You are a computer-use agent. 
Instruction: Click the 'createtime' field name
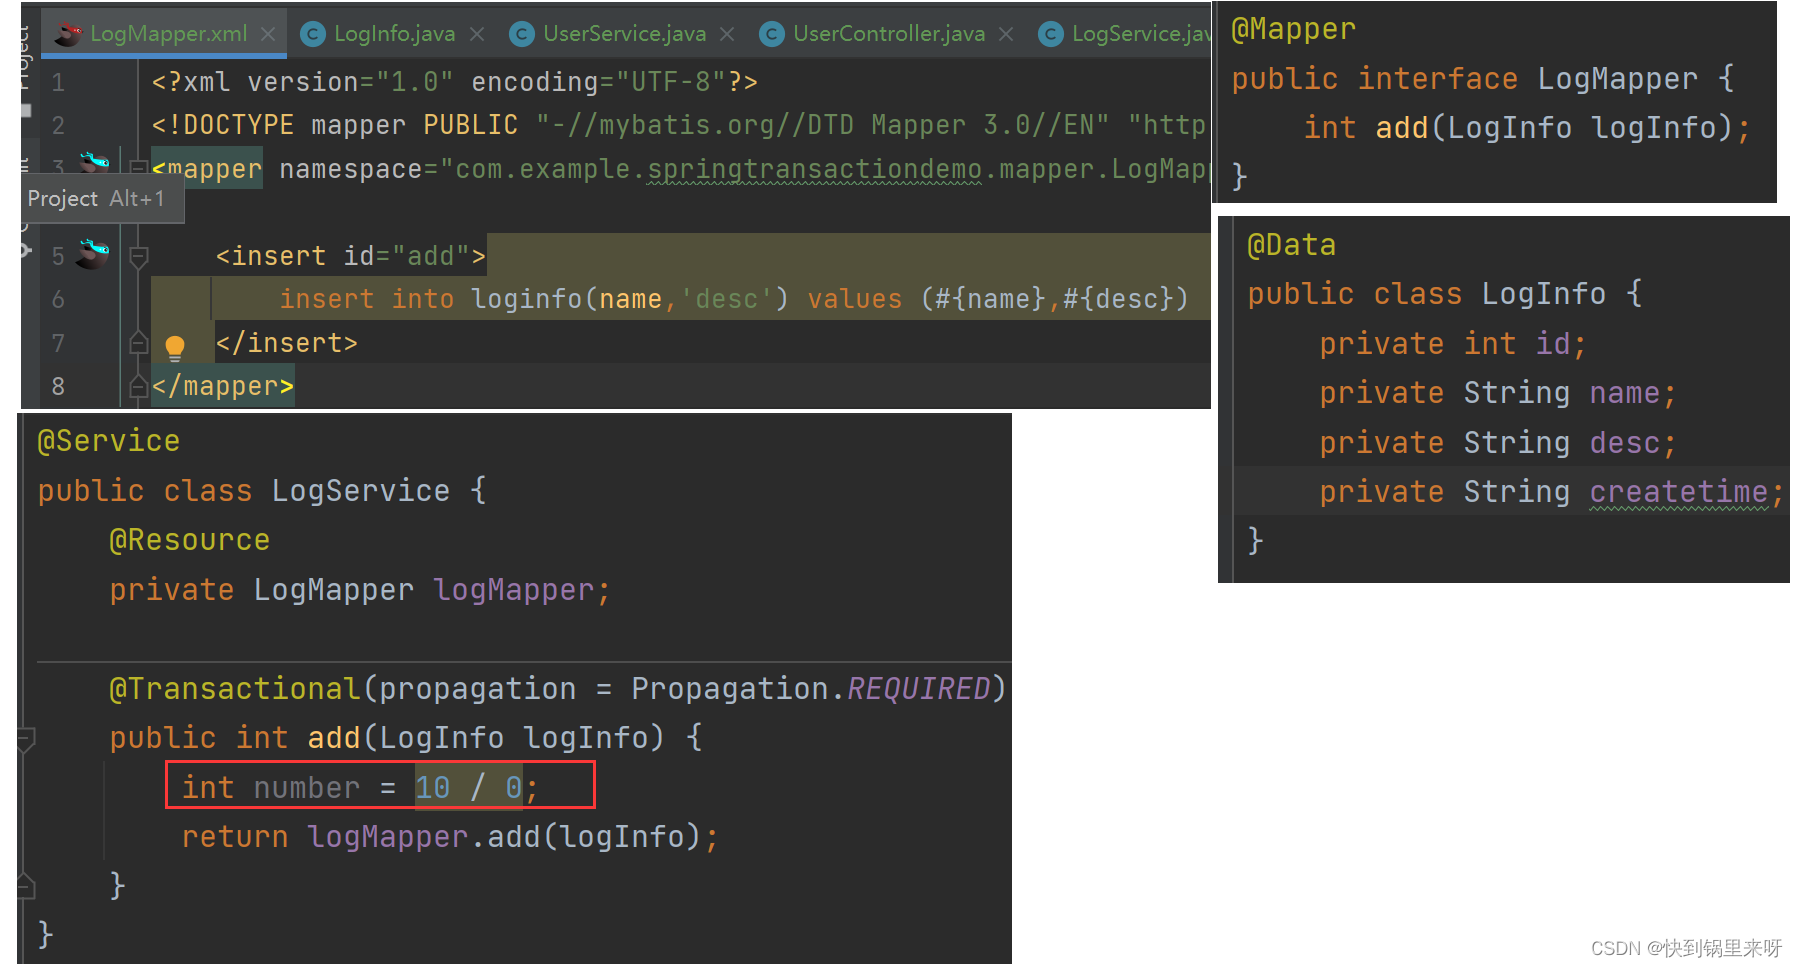[x=1678, y=492]
